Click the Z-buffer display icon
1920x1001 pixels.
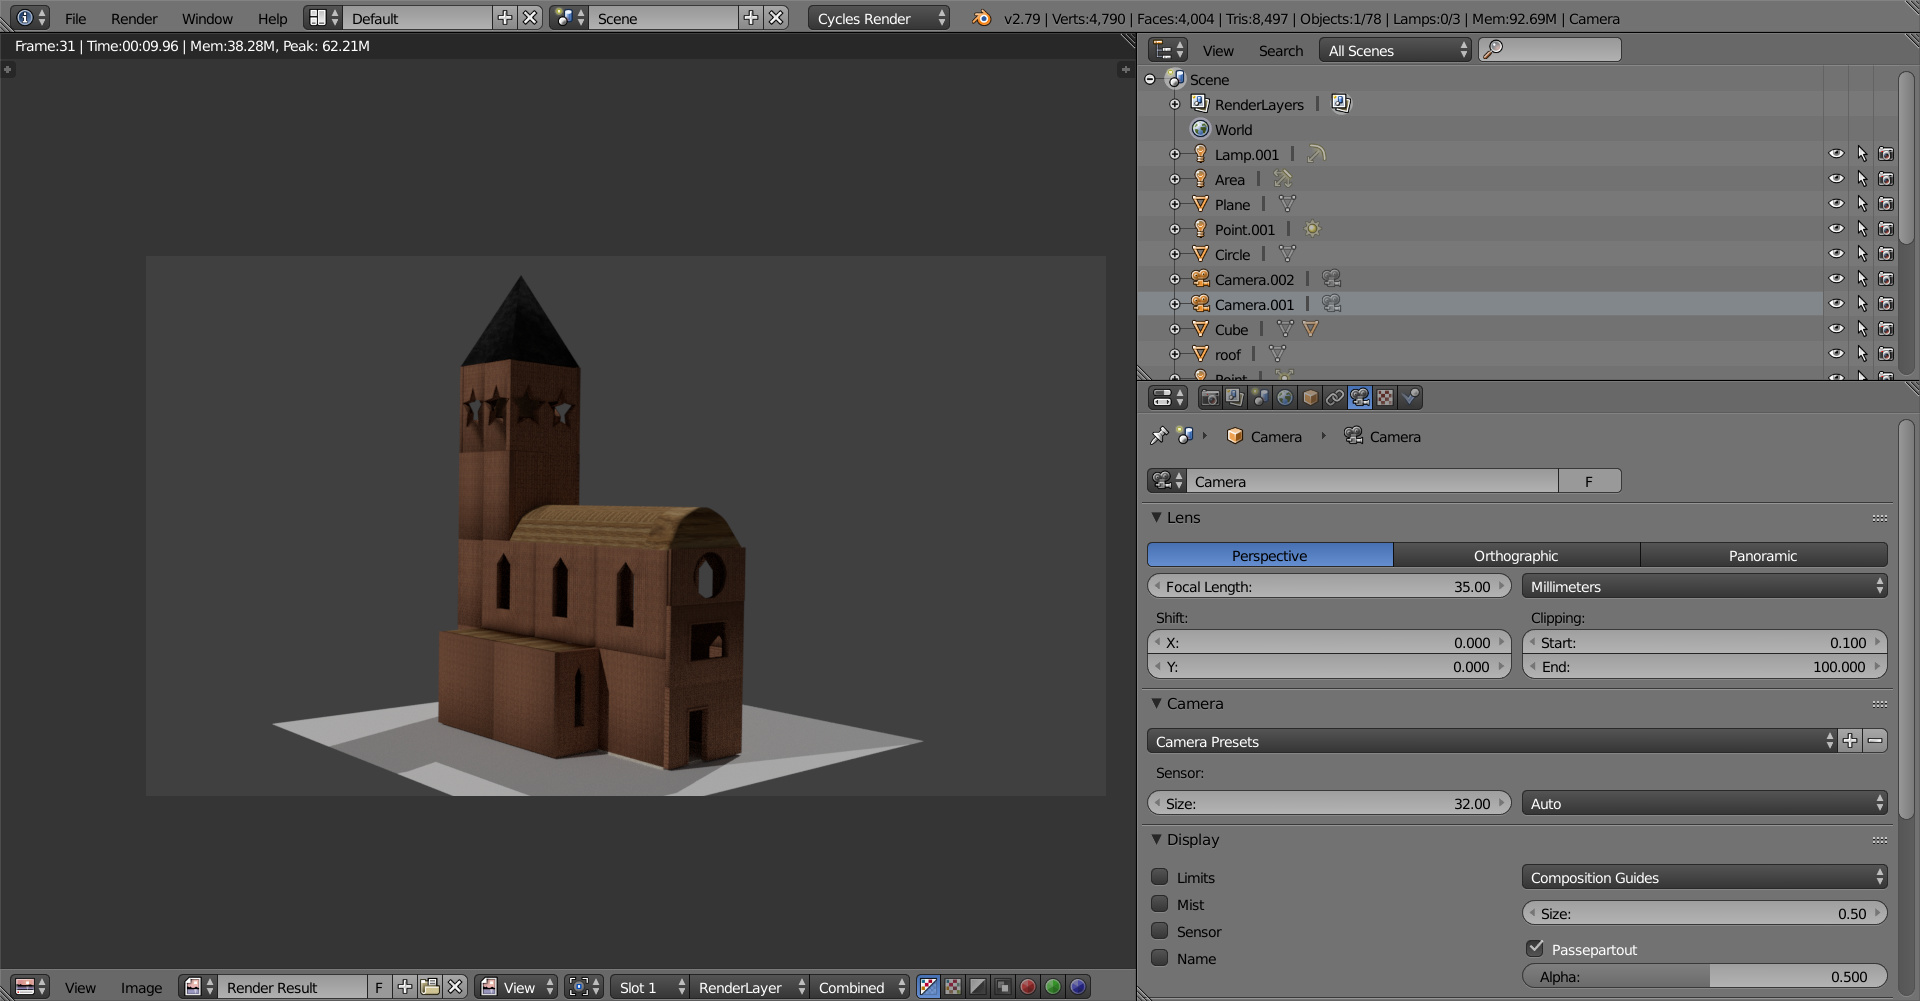1003,987
